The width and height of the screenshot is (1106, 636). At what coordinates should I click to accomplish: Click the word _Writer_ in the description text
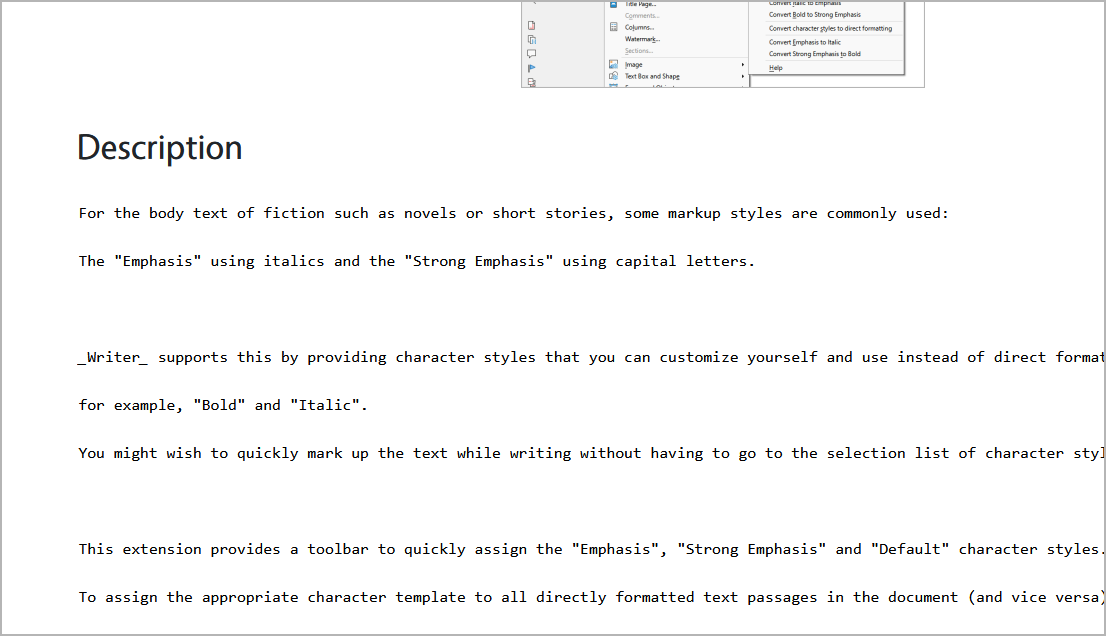pos(113,357)
